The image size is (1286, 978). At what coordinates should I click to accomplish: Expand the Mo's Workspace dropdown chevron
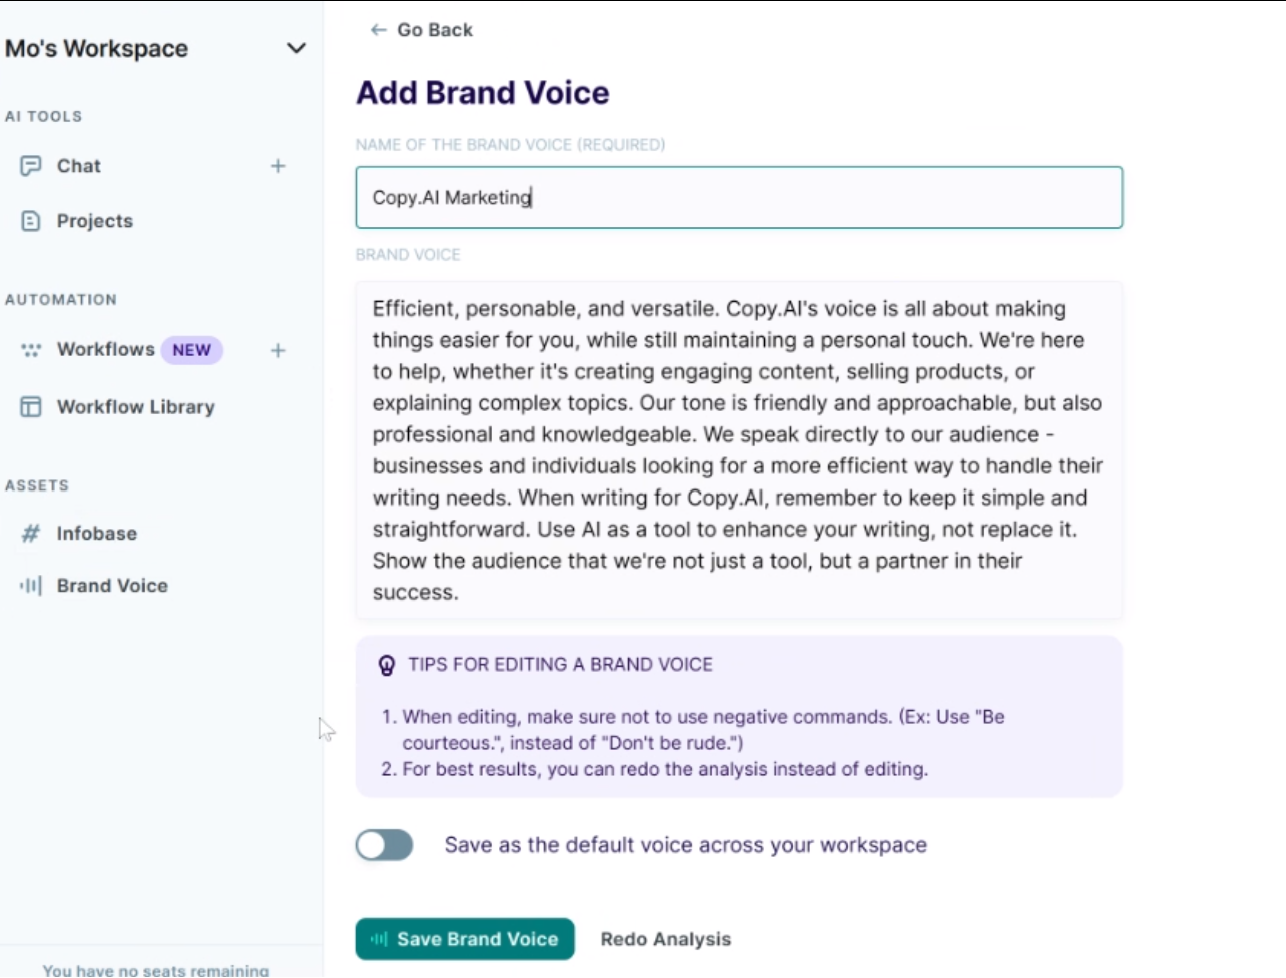[x=296, y=48]
